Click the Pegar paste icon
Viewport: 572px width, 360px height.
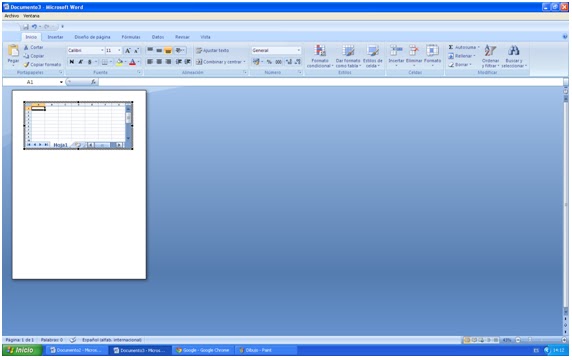(13, 51)
